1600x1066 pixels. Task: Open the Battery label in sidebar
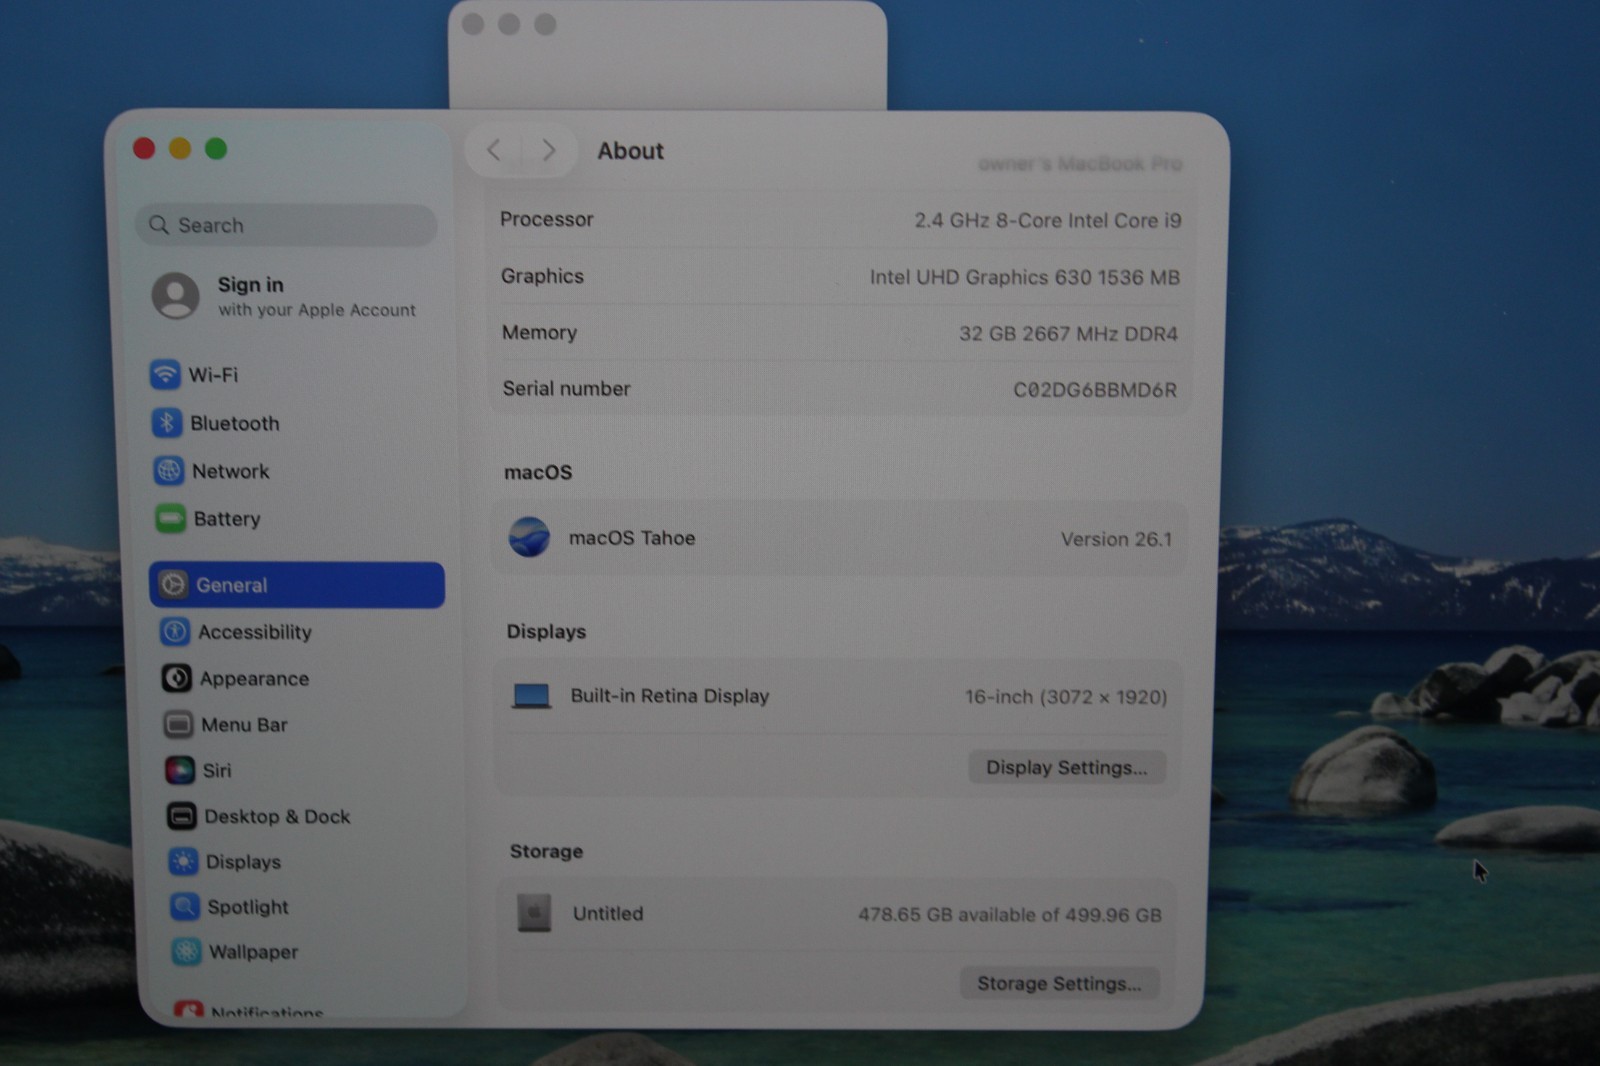227,519
